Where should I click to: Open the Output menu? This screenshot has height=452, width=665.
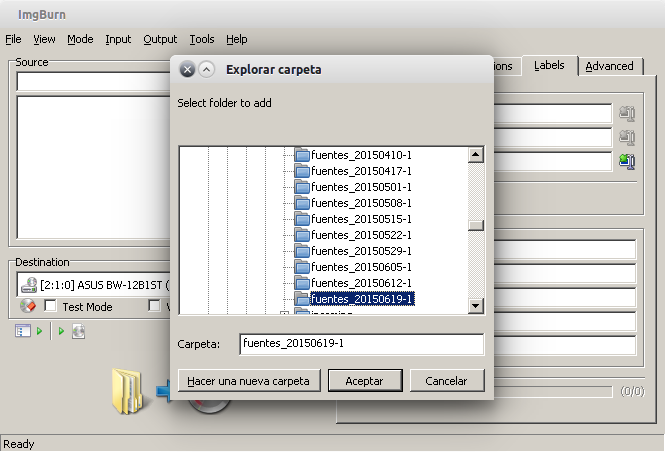(160, 39)
